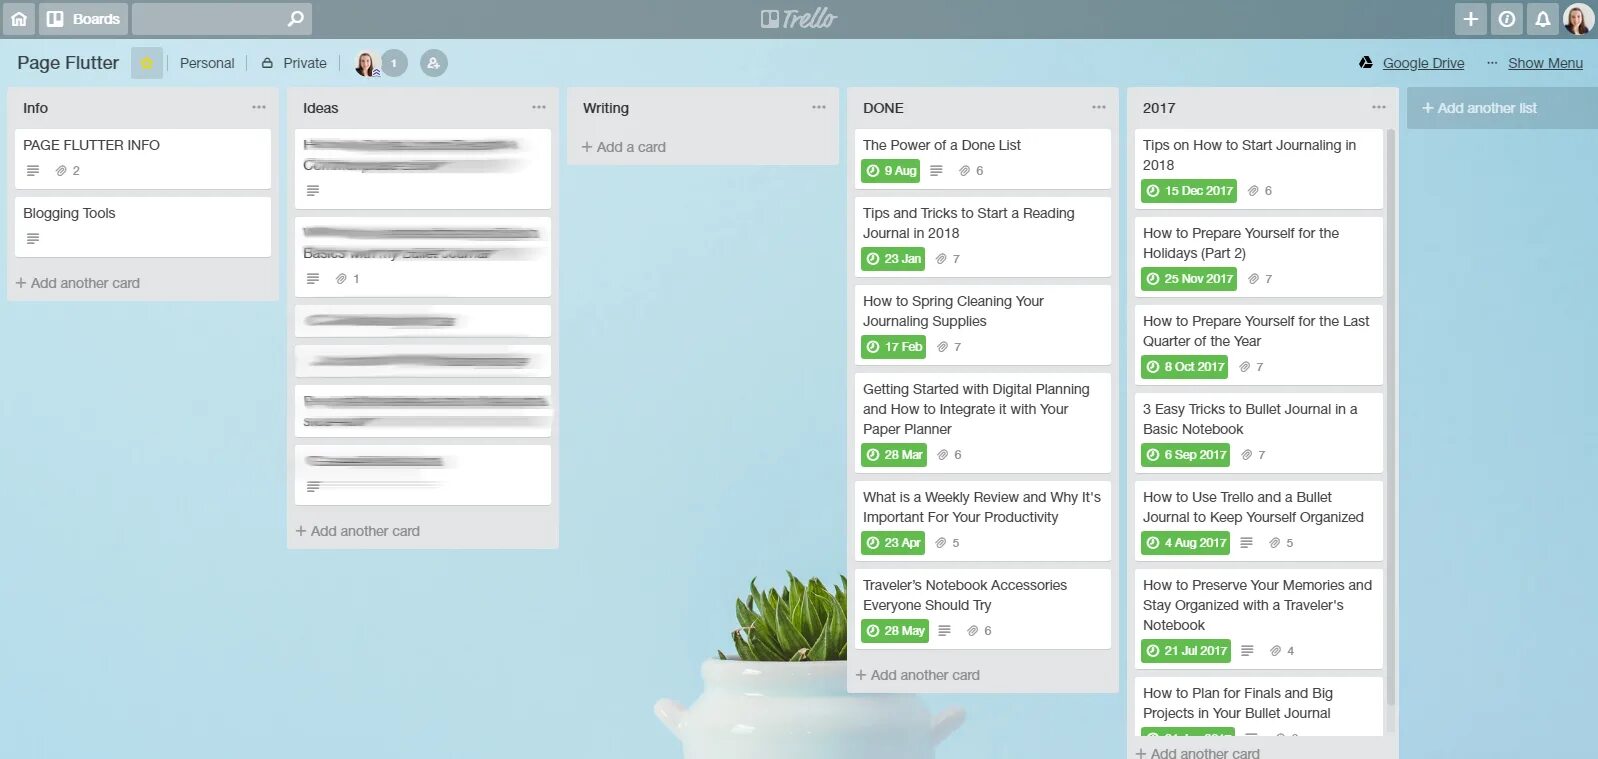Click the 6 Sep 2017 due badge
Screen dimensions: 1598x759
coord(1186,455)
